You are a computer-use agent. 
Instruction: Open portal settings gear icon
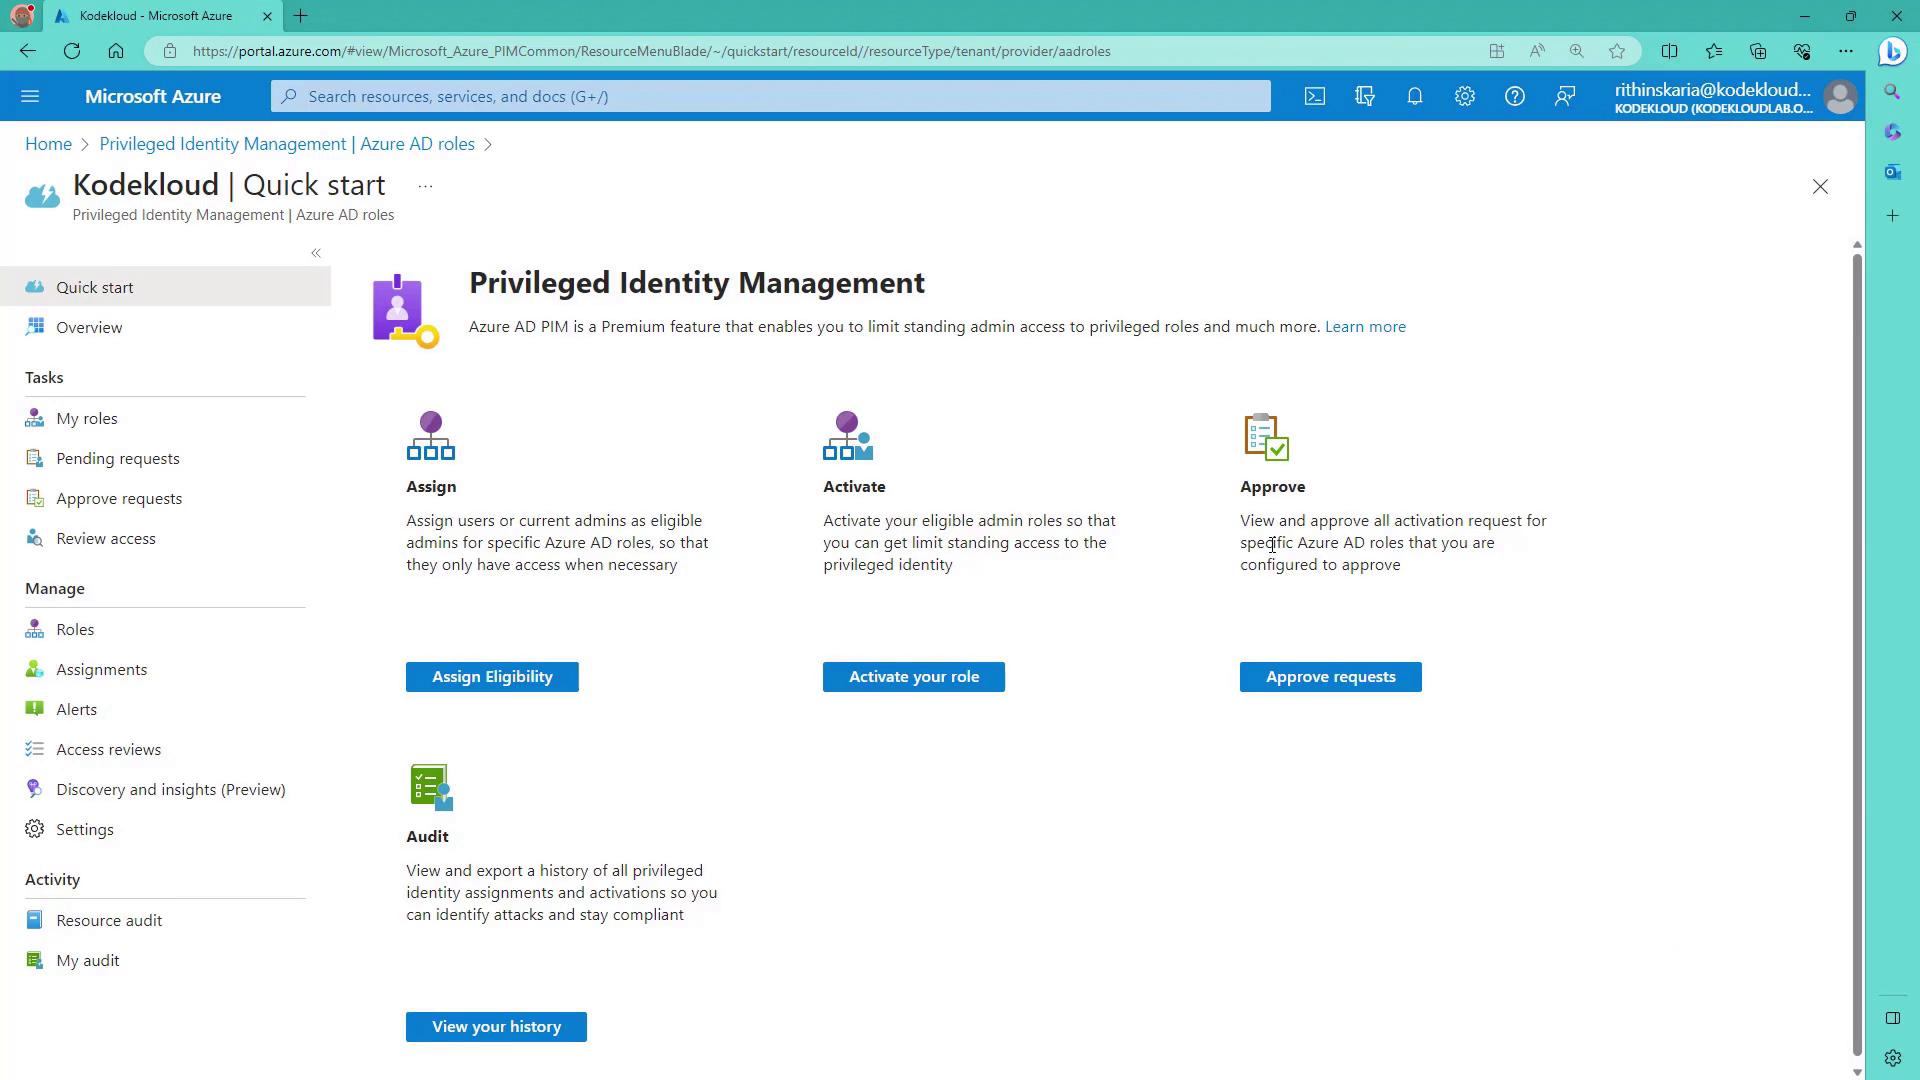point(1465,97)
